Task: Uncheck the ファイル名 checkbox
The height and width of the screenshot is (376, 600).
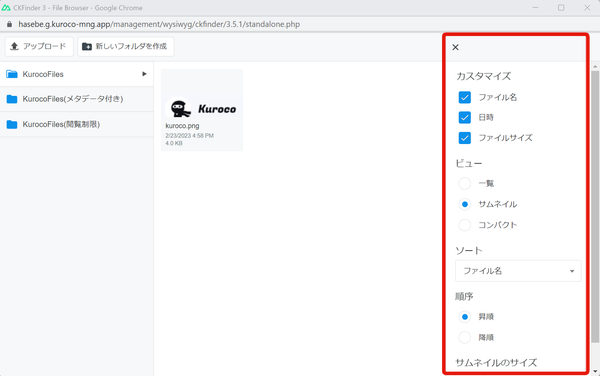Action: tap(465, 97)
